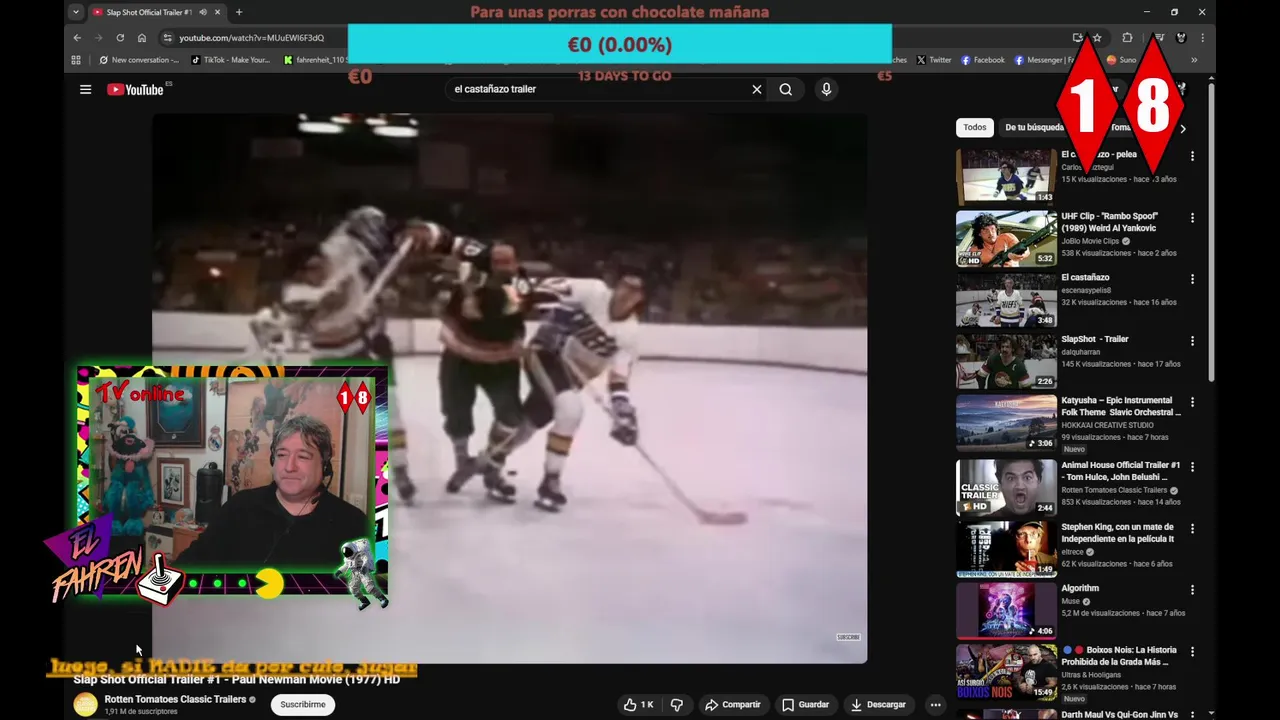Clear the YouTube search box with the X
Image resolution: width=1280 pixels, height=720 pixels.
click(x=757, y=89)
